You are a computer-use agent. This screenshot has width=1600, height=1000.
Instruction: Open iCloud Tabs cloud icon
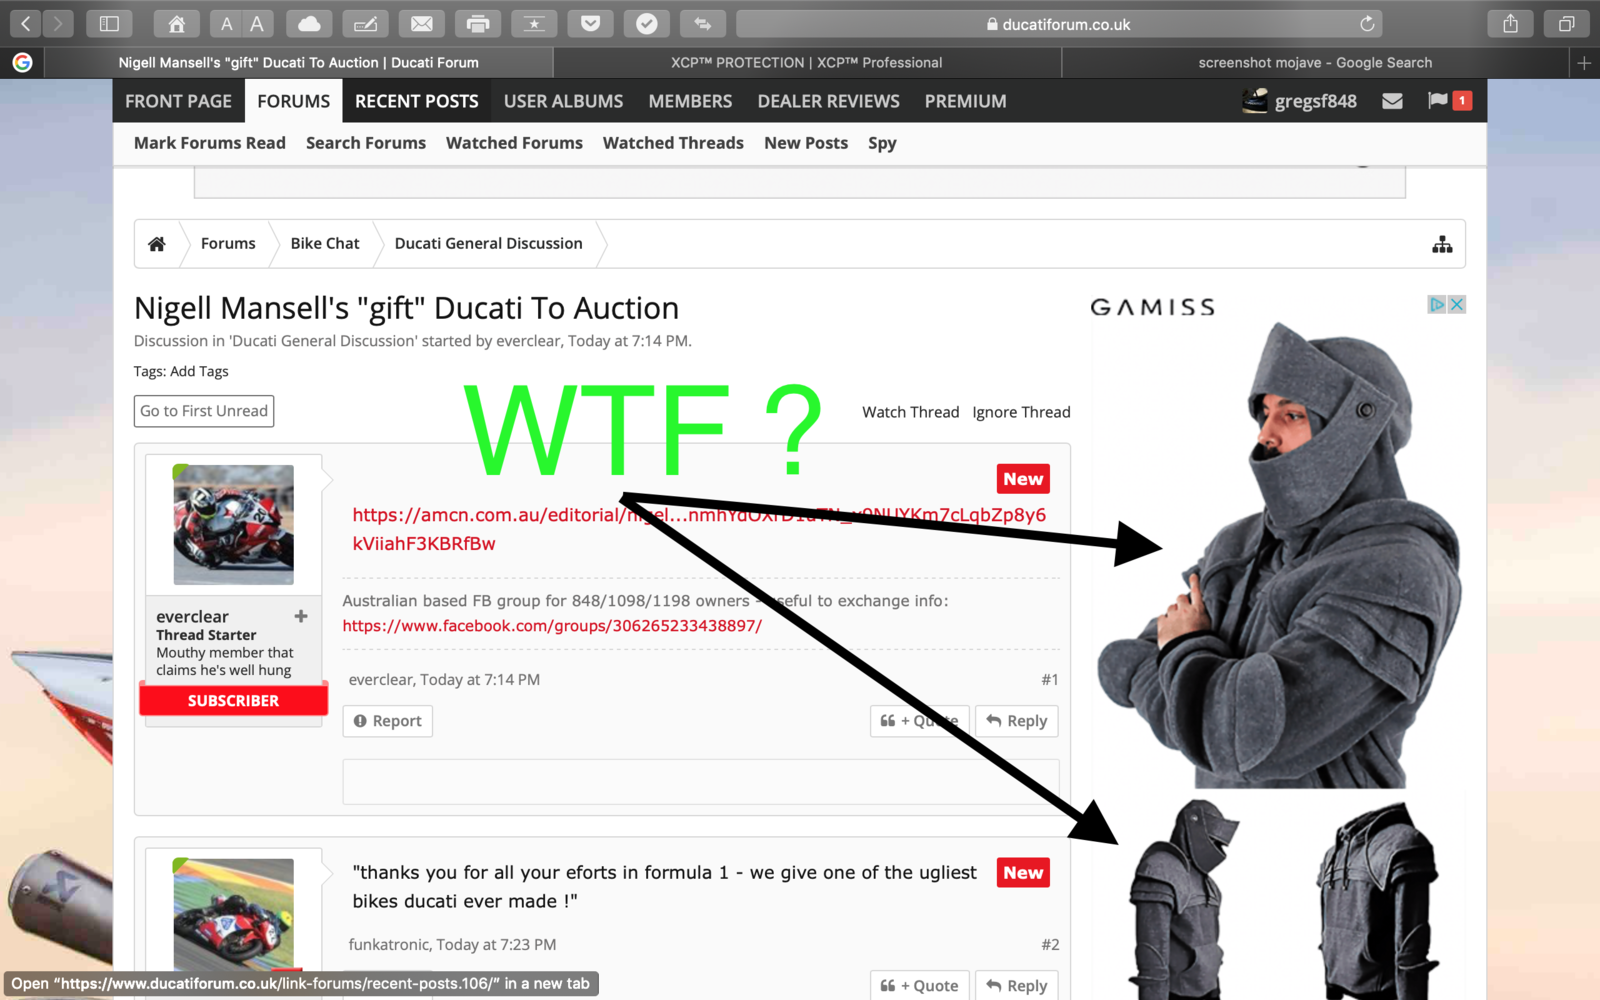point(310,24)
